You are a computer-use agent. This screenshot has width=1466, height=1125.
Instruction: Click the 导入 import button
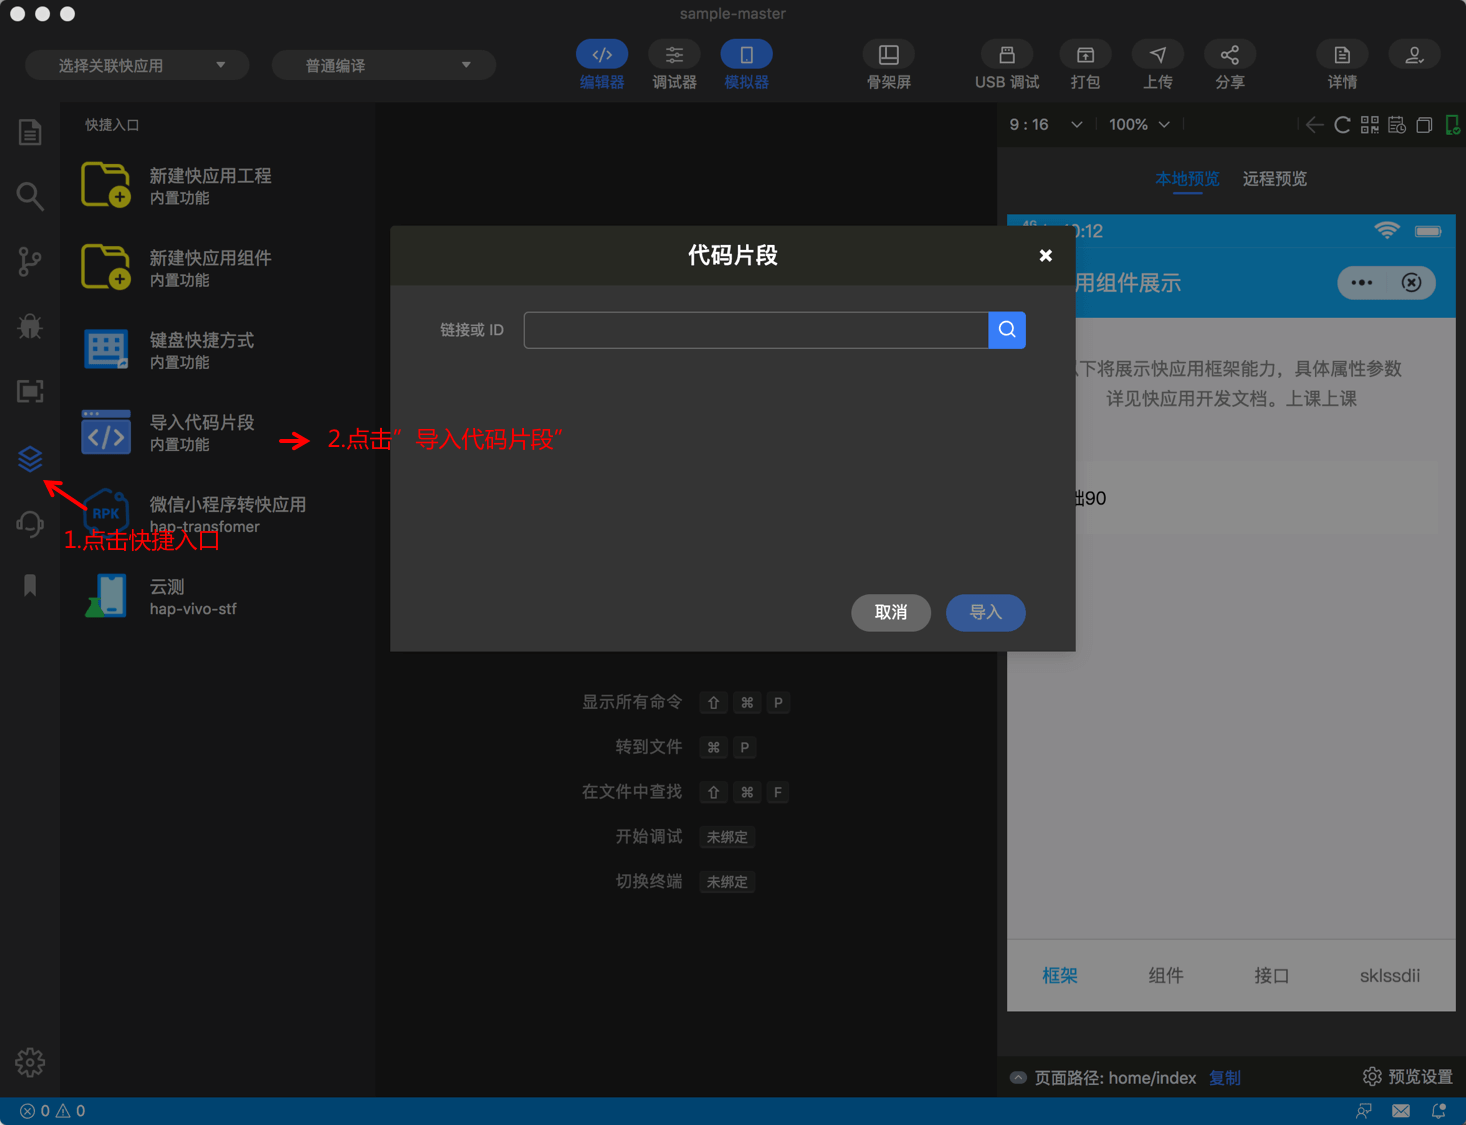985,612
